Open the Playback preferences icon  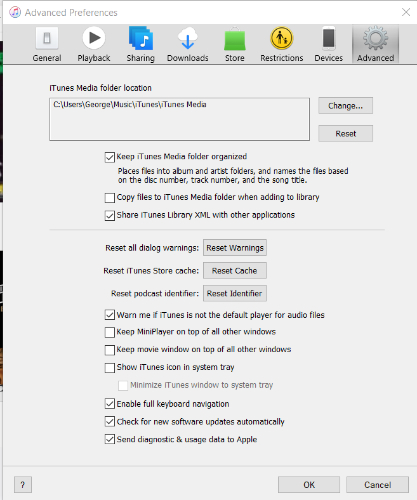(x=94, y=38)
